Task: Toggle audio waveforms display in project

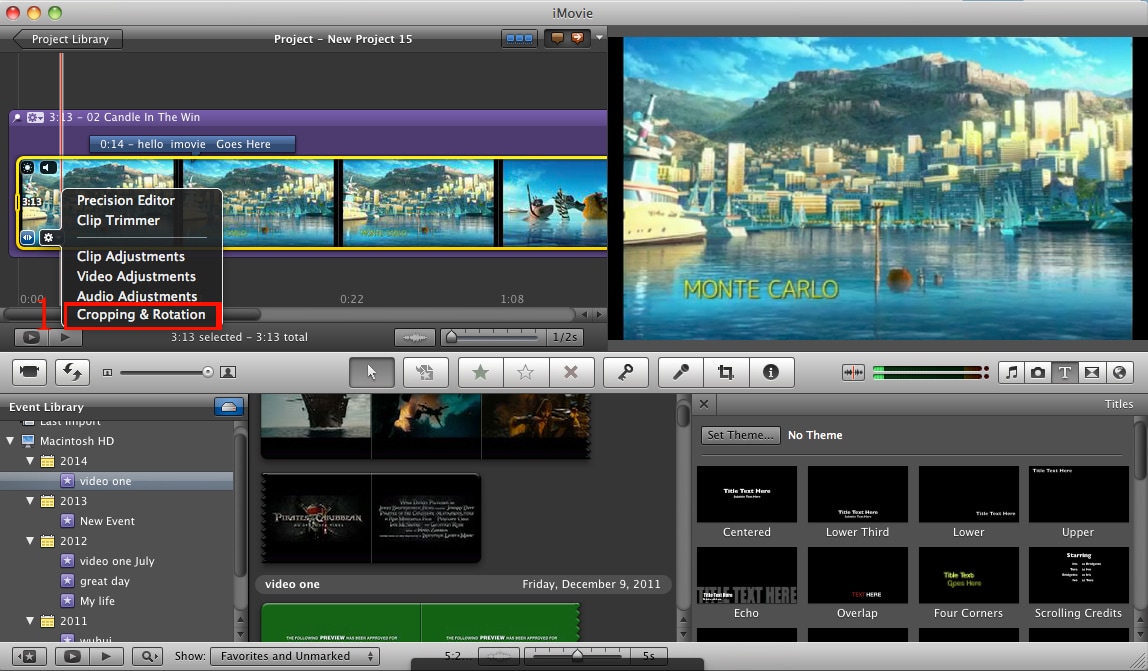Action: tap(415, 337)
